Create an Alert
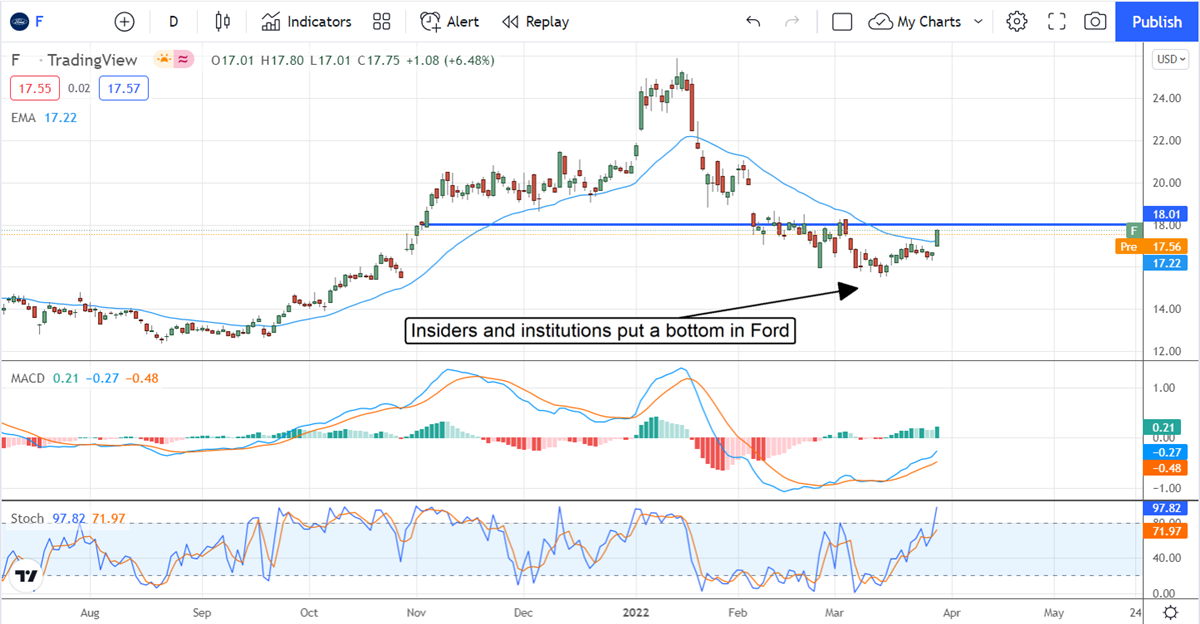 coord(449,21)
